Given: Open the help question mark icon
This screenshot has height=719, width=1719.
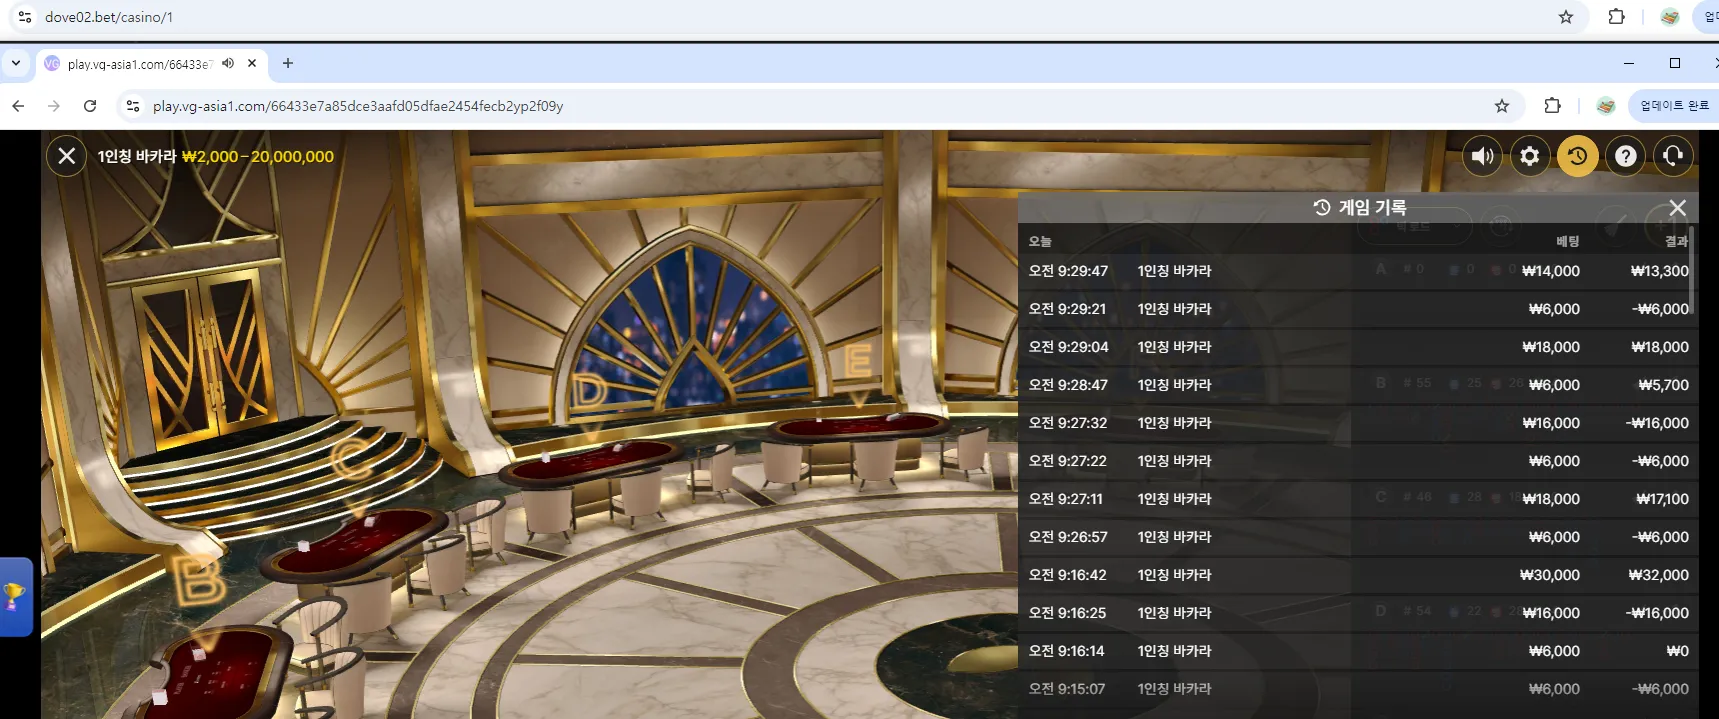Looking at the screenshot, I should coord(1626,156).
